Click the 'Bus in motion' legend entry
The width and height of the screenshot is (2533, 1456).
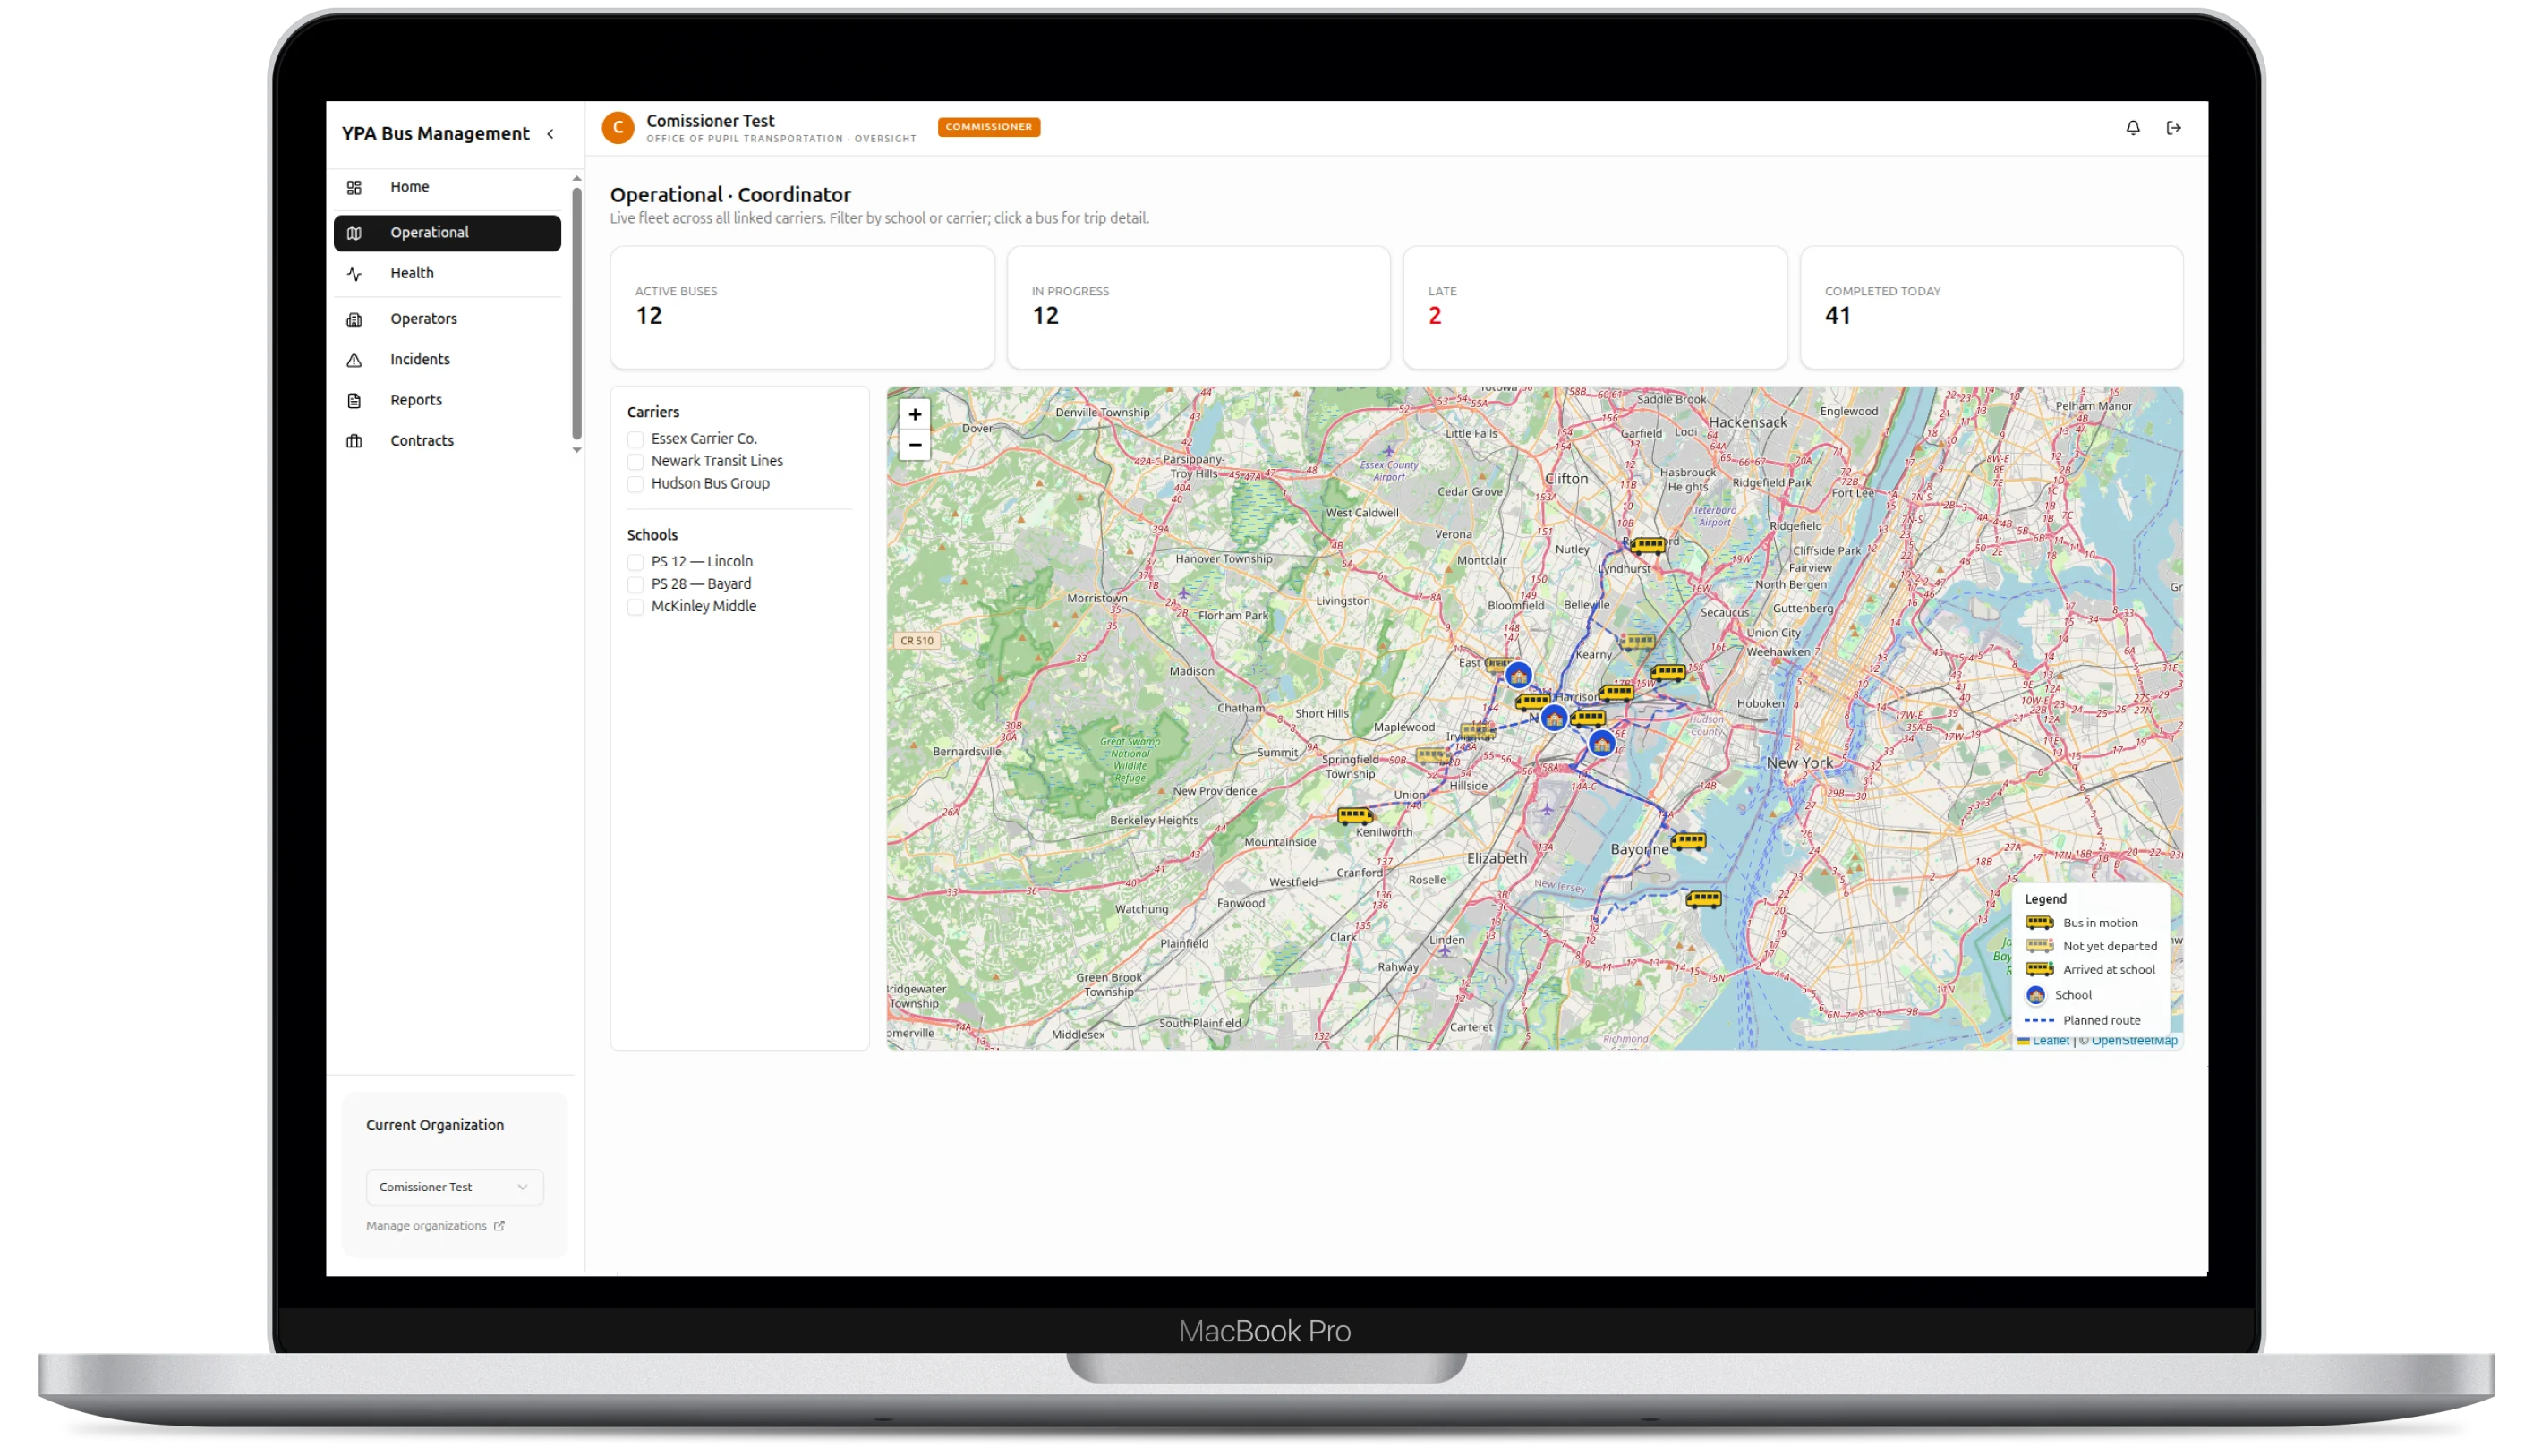pyautogui.click(x=2080, y=923)
